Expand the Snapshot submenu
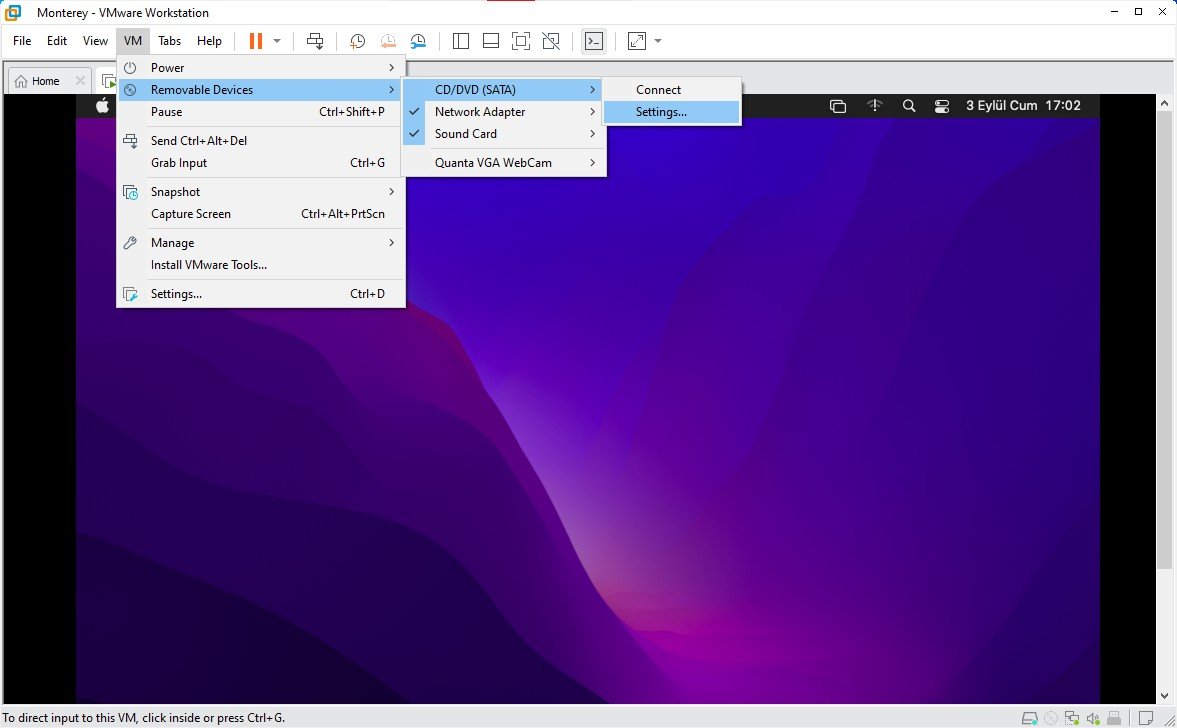 coord(260,192)
